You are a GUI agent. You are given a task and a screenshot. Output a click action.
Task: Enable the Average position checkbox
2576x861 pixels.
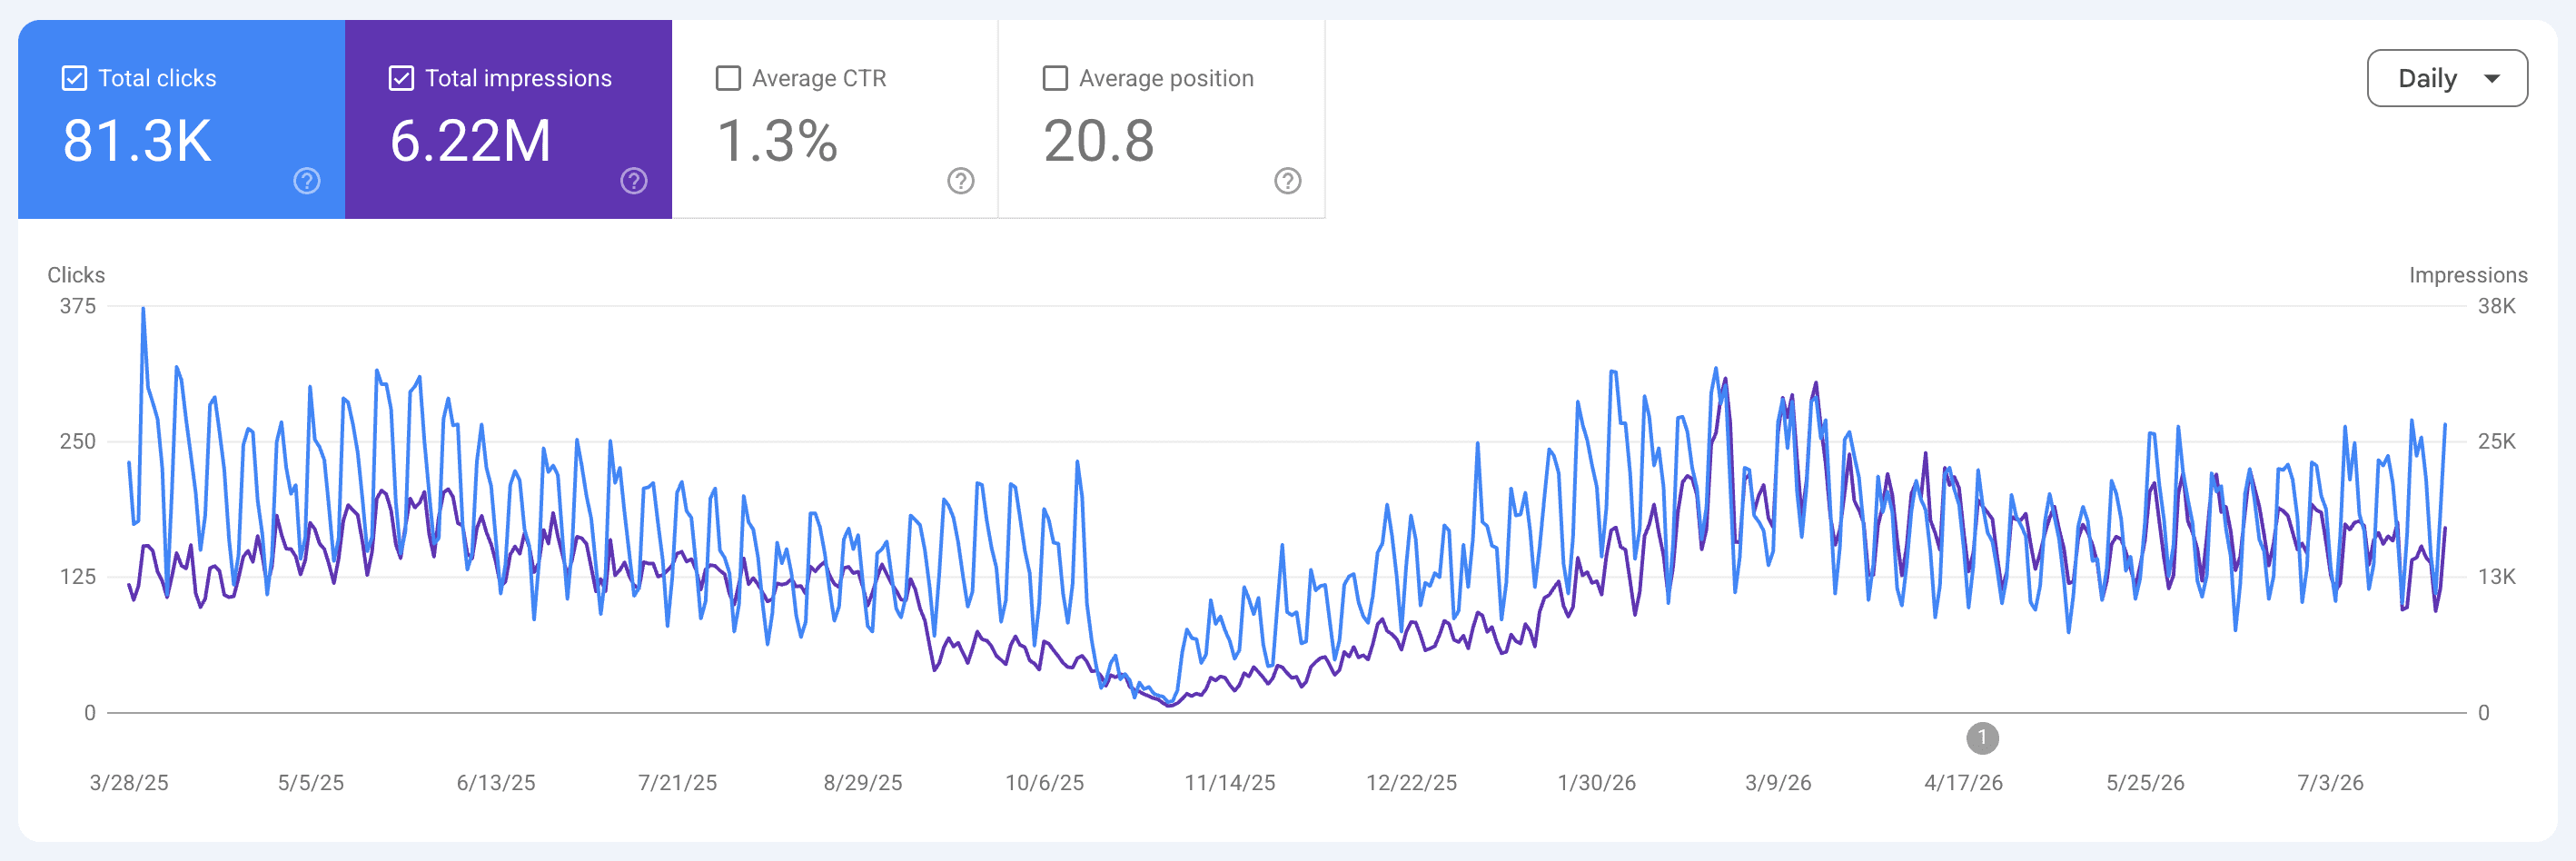[x=1055, y=78]
